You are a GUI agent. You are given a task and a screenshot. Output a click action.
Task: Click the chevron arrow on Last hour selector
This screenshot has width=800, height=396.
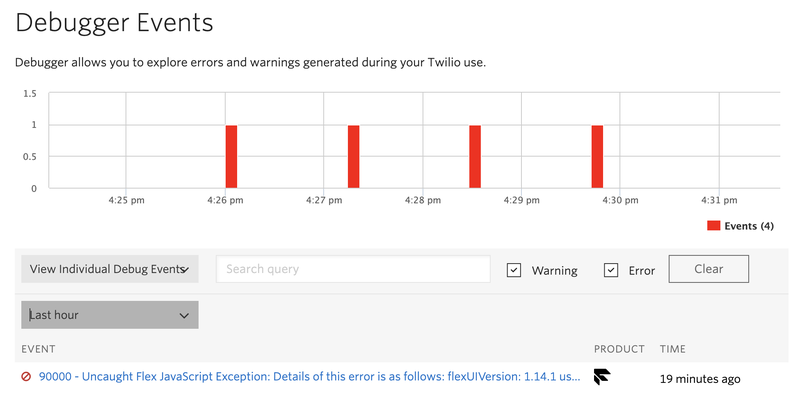184,316
